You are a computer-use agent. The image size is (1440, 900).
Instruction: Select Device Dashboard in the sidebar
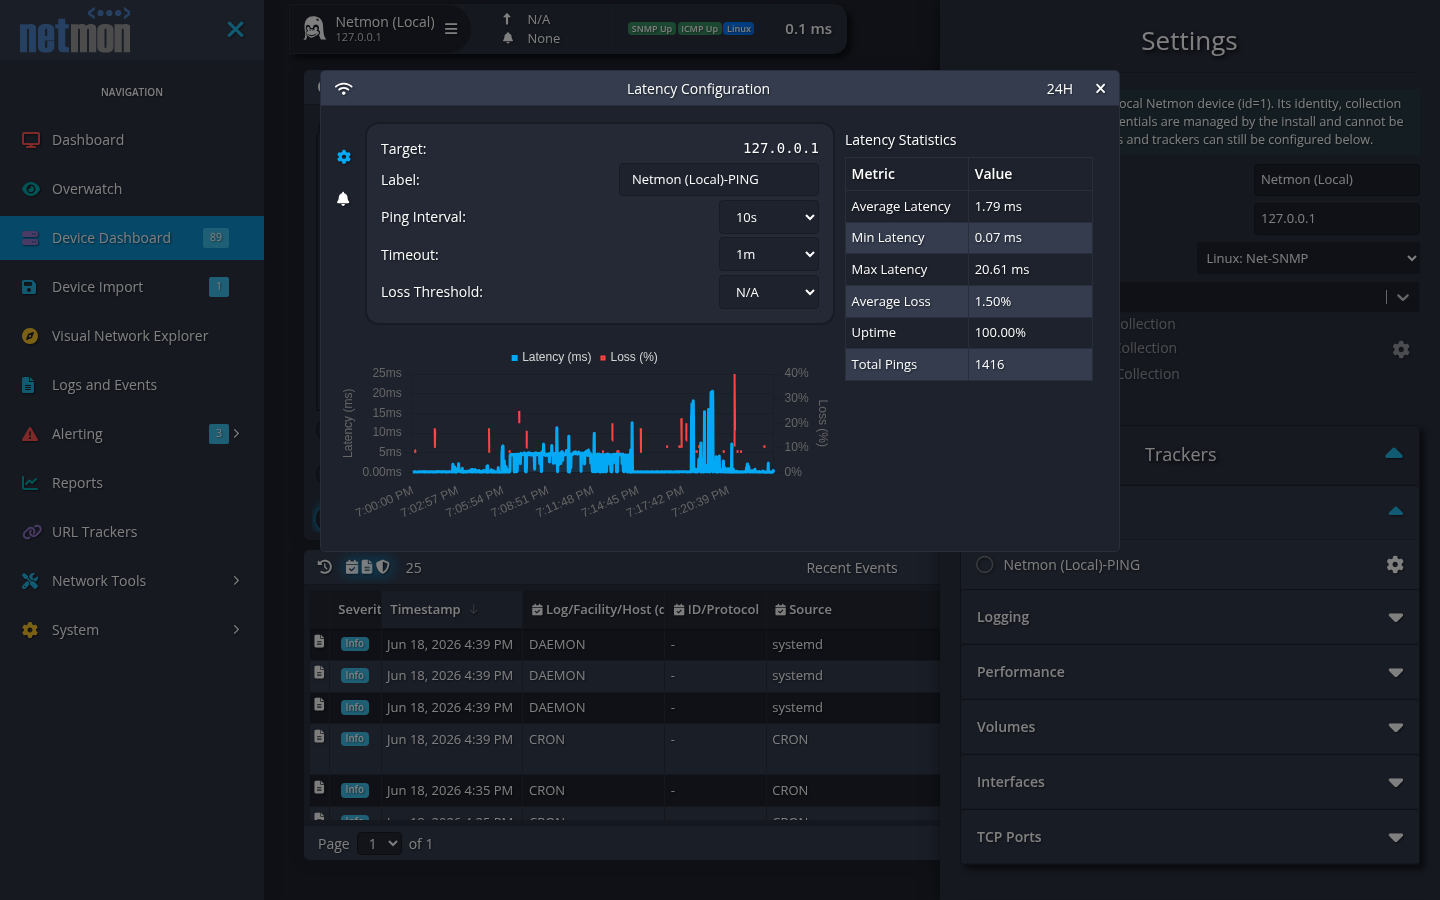[x=132, y=238]
